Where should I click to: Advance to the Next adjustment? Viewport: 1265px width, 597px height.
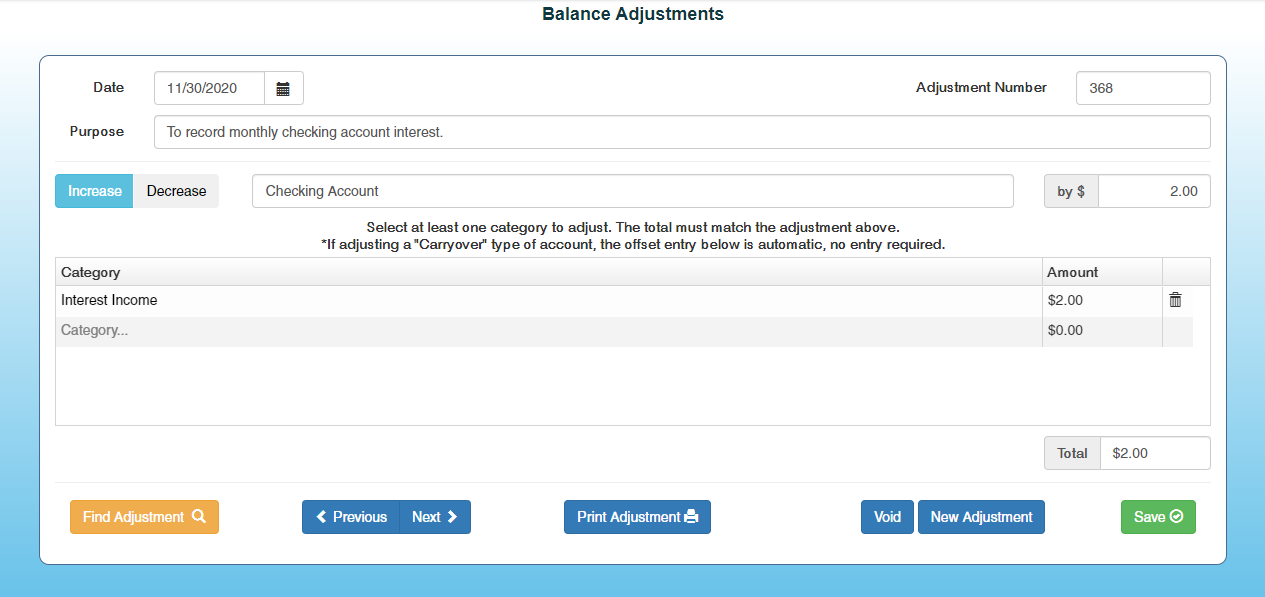[435, 517]
